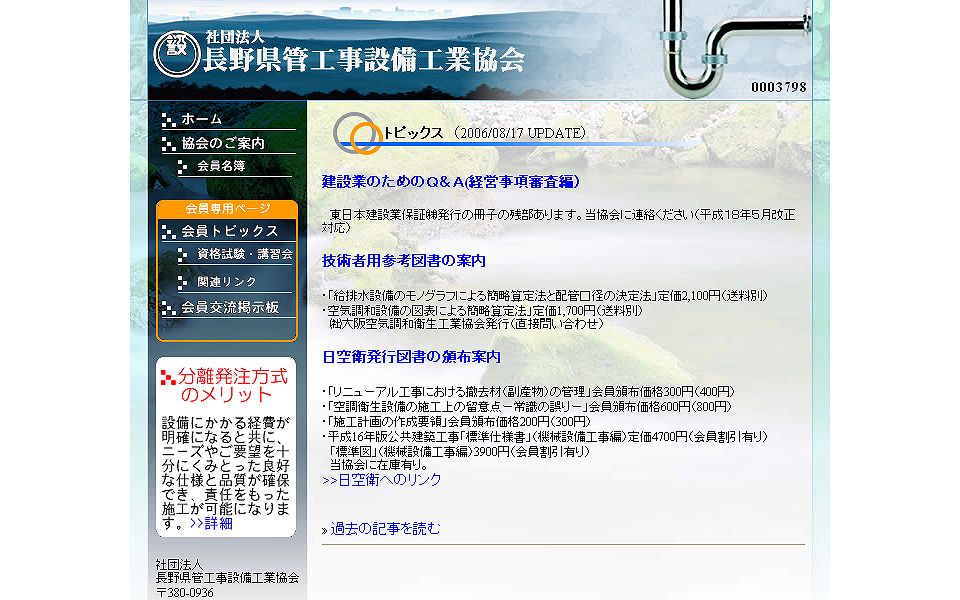Click the 長野県管工事設備工業協会 banner title
This screenshot has width=960, height=600.
pyautogui.click(x=364, y=61)
